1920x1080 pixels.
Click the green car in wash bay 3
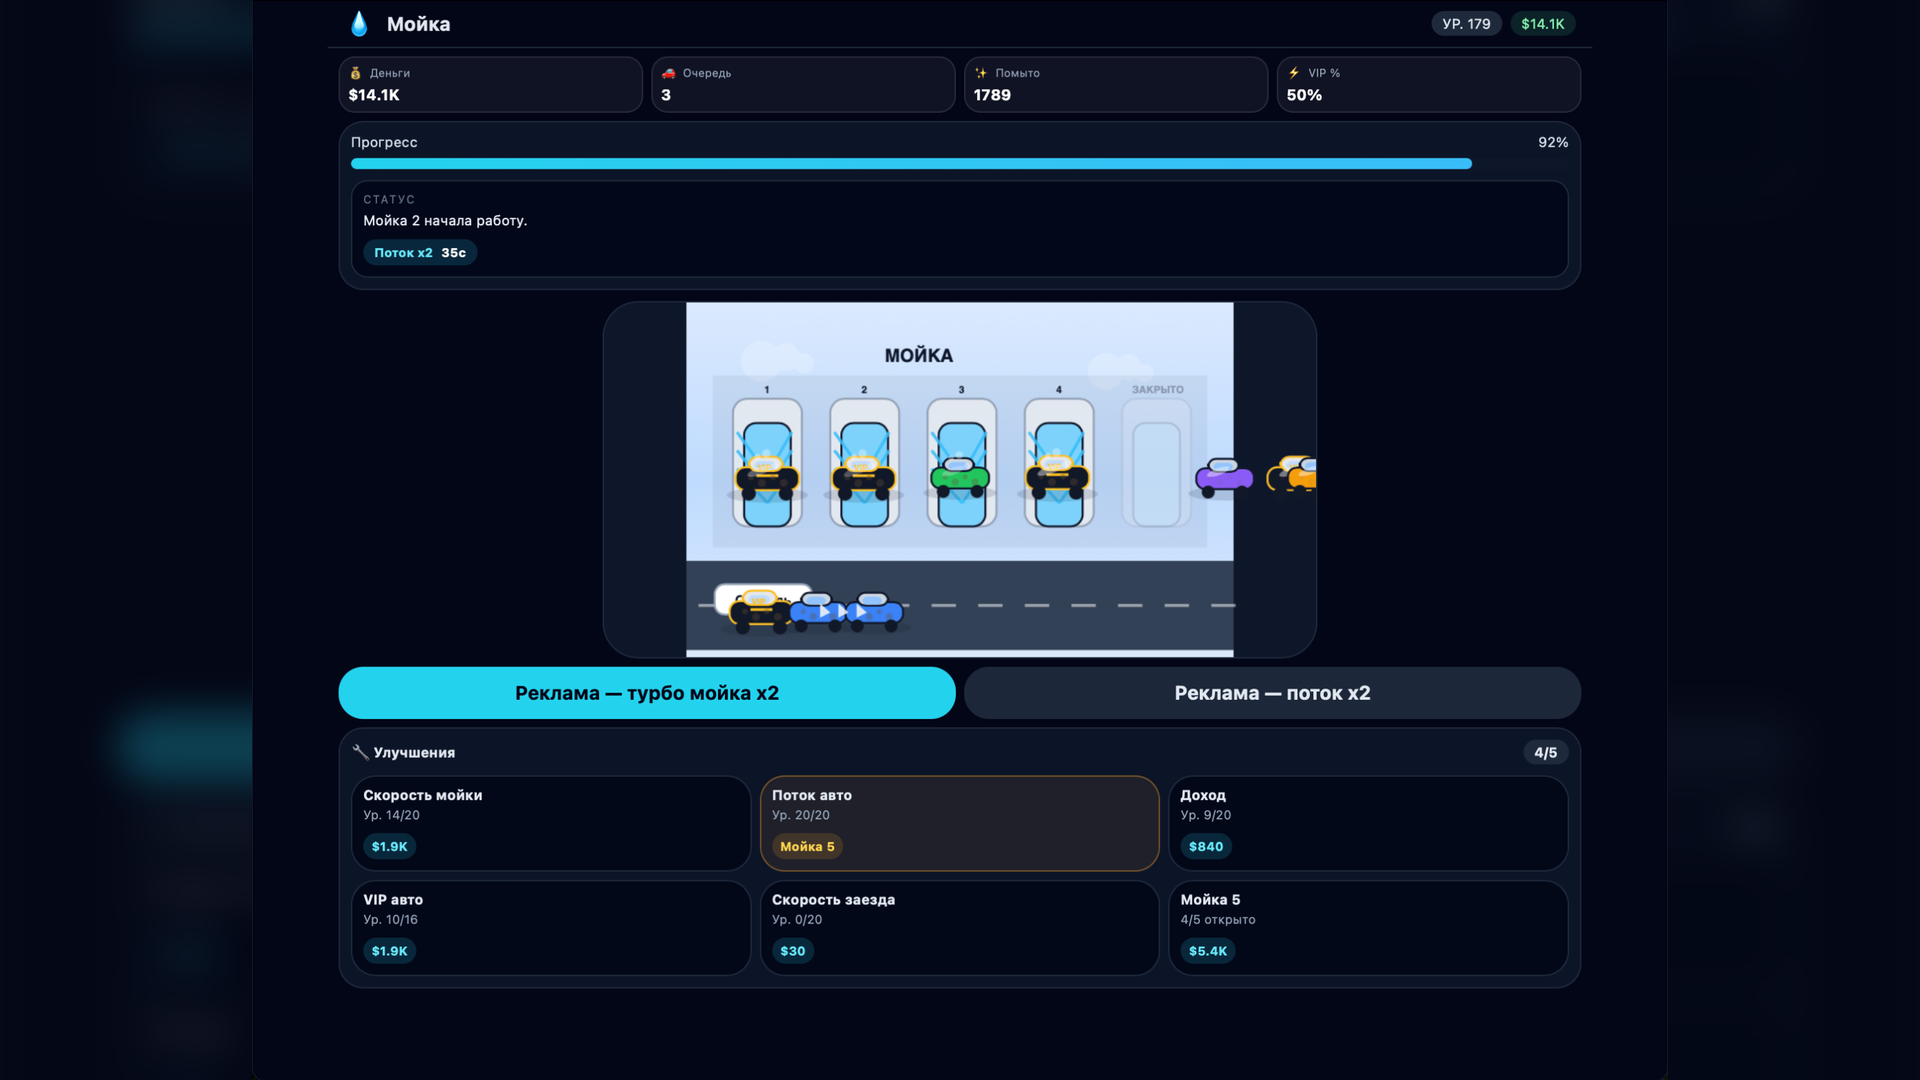[961, 476]
